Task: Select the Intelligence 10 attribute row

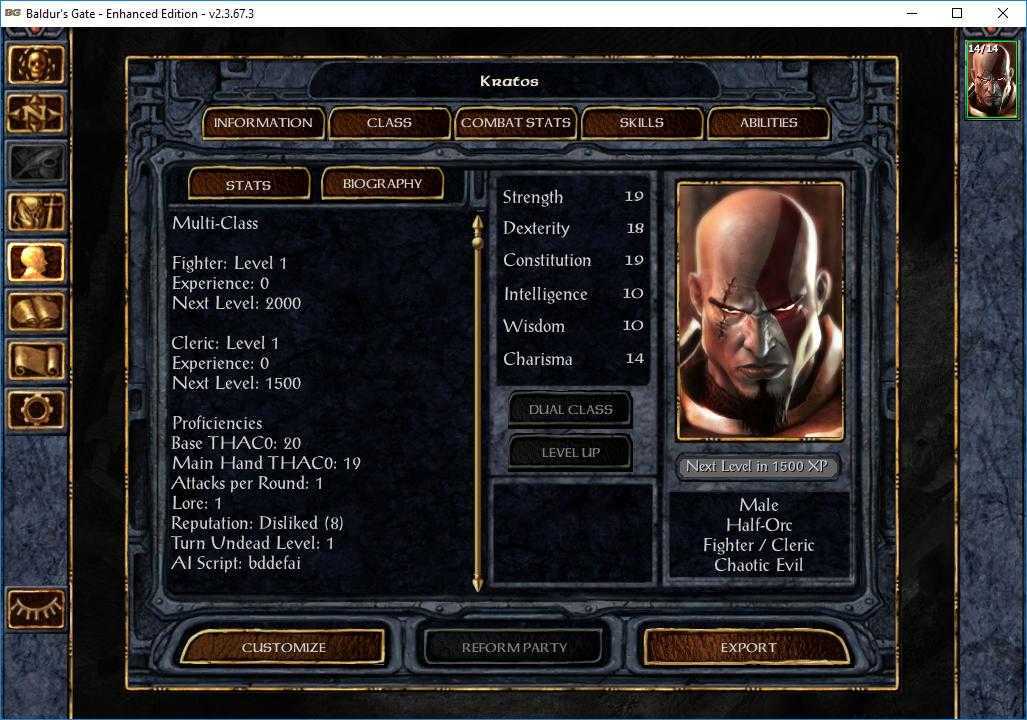Action: 573,294
